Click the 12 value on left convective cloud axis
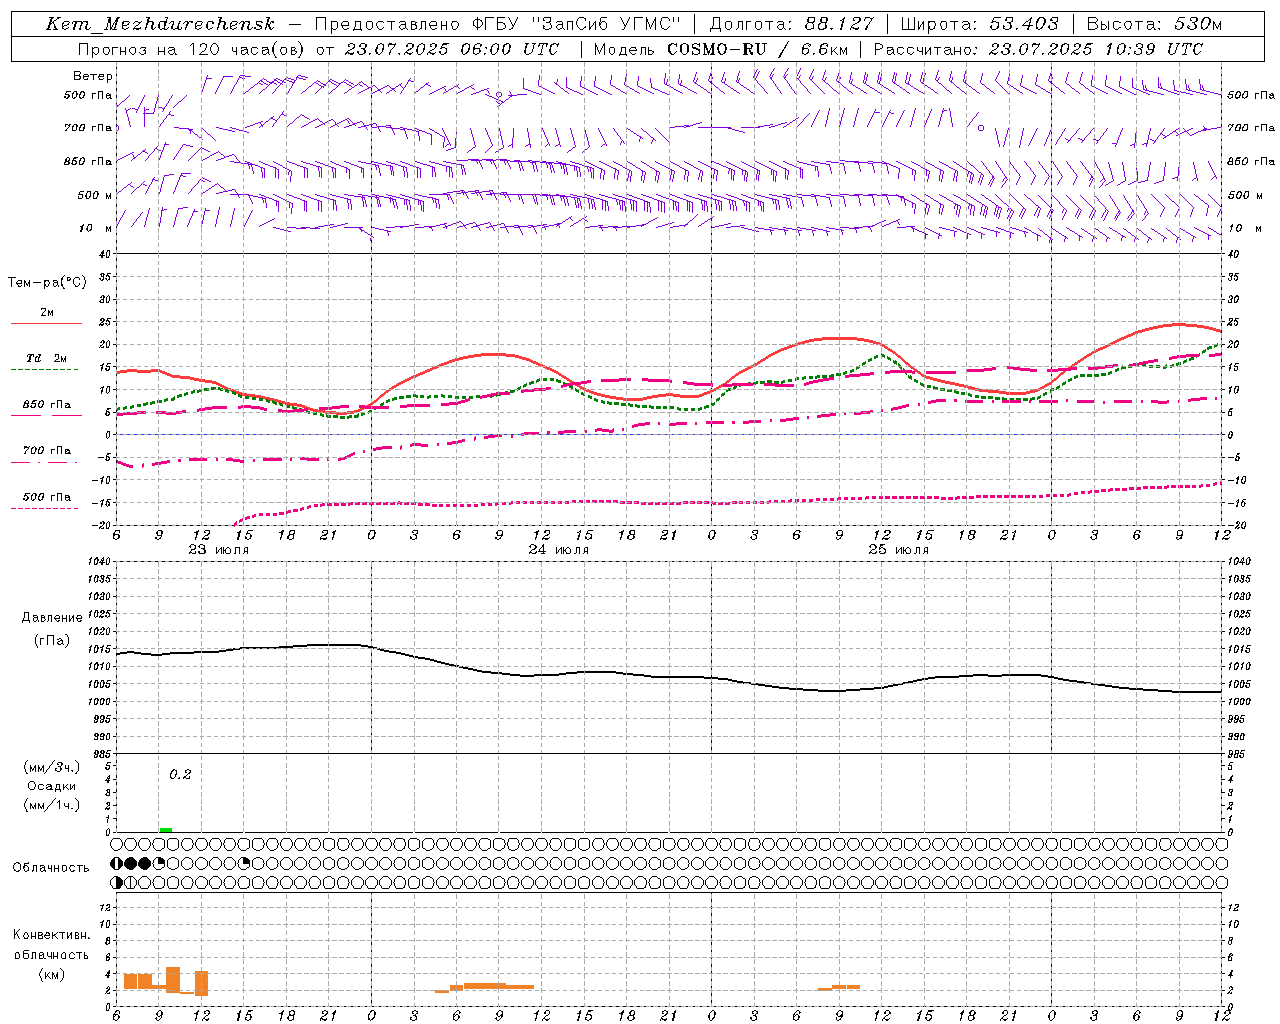 (104, 907)
